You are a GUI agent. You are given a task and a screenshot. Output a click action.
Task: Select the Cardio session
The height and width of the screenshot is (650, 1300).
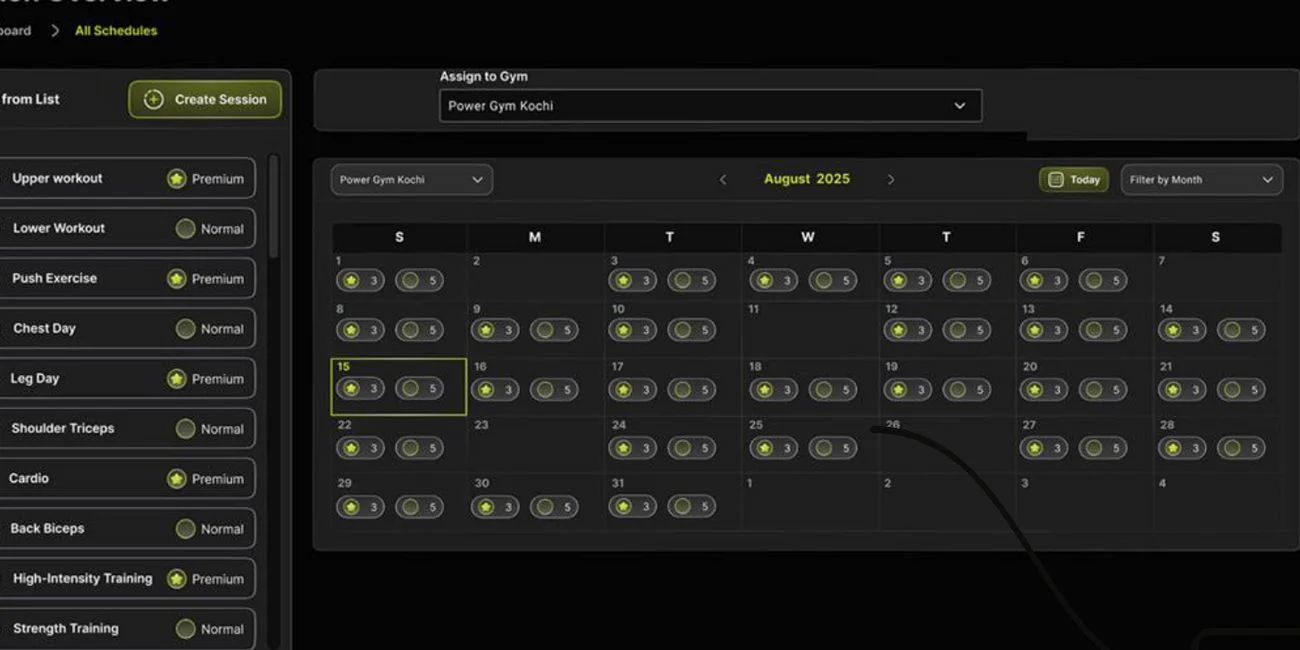(x=126, y=478)
